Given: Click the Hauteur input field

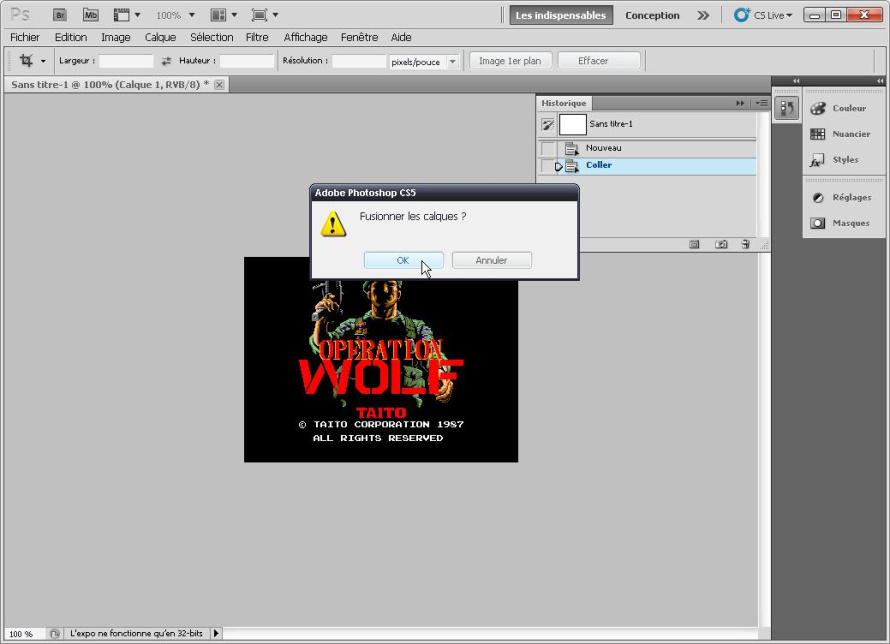Looking at the screenshot, I should [x=246, y=61].
